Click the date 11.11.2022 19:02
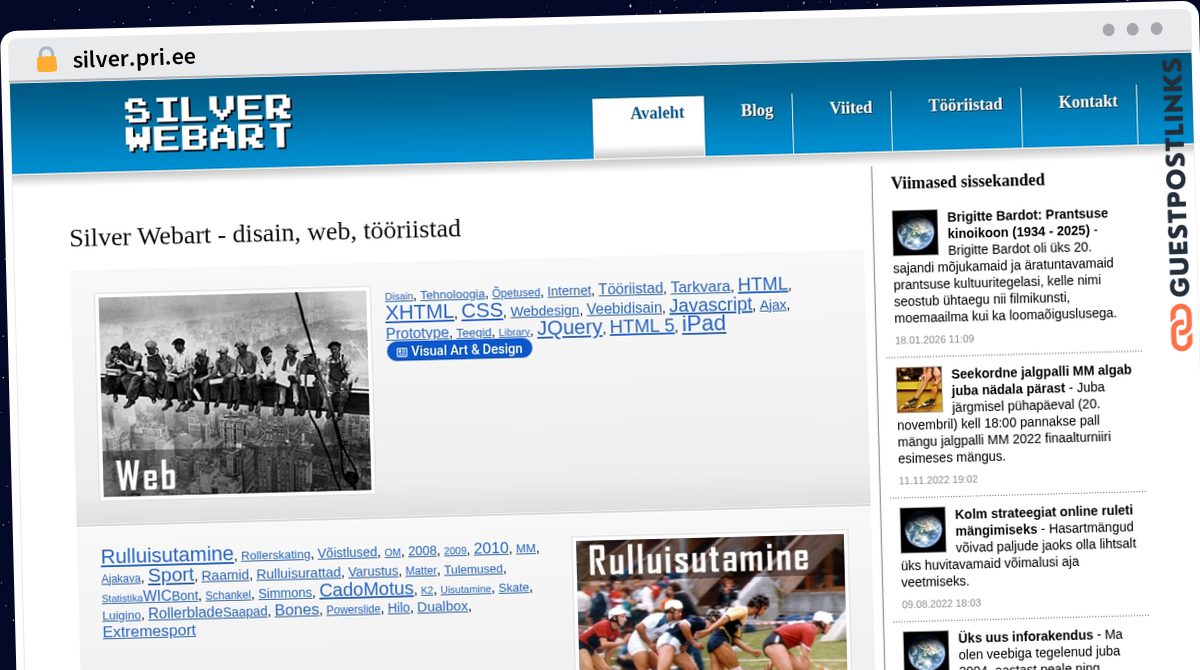Image resolution: width=1200 pixels, height=670 pixels. [x=938, y=480]
